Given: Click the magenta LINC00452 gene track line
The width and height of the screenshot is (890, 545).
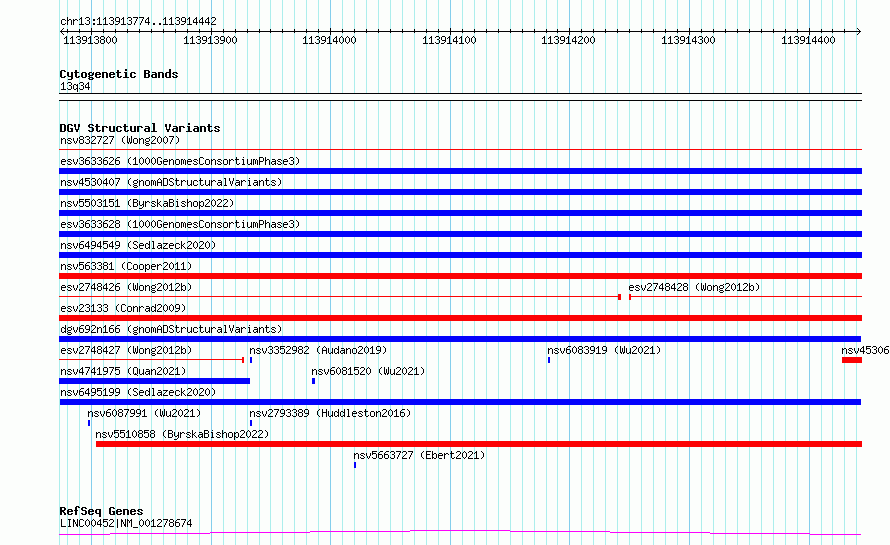Looking at the screenshot, I should coord(460,533).
